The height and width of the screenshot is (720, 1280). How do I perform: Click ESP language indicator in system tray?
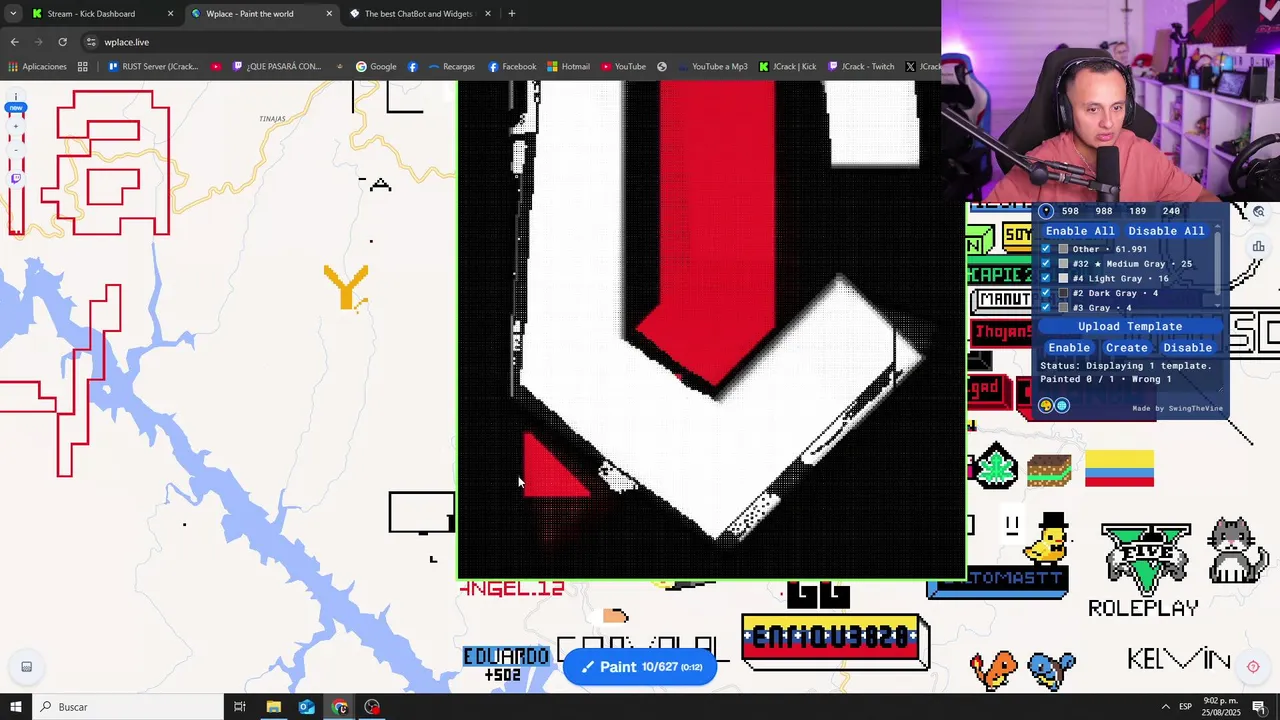click(x=1185, y=707)
